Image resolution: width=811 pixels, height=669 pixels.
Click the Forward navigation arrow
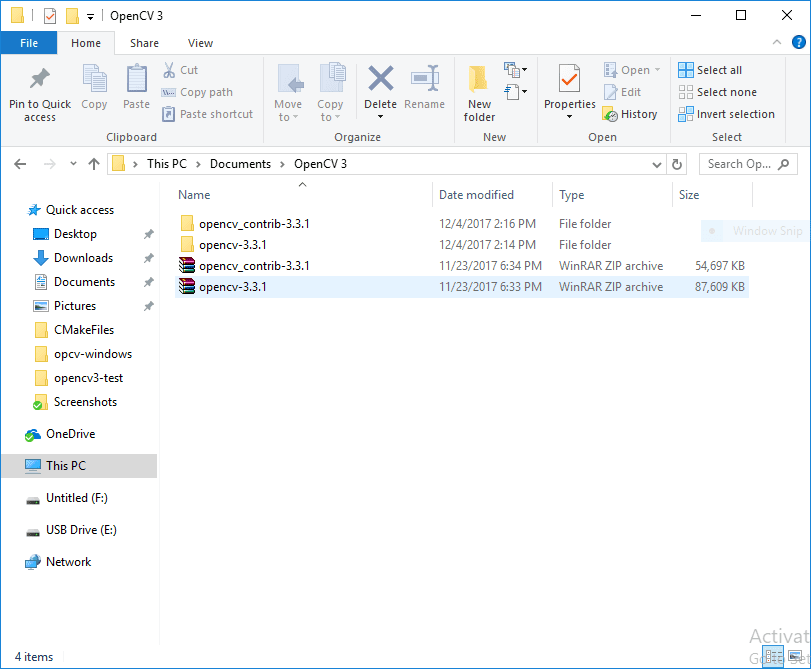(50, 164)
